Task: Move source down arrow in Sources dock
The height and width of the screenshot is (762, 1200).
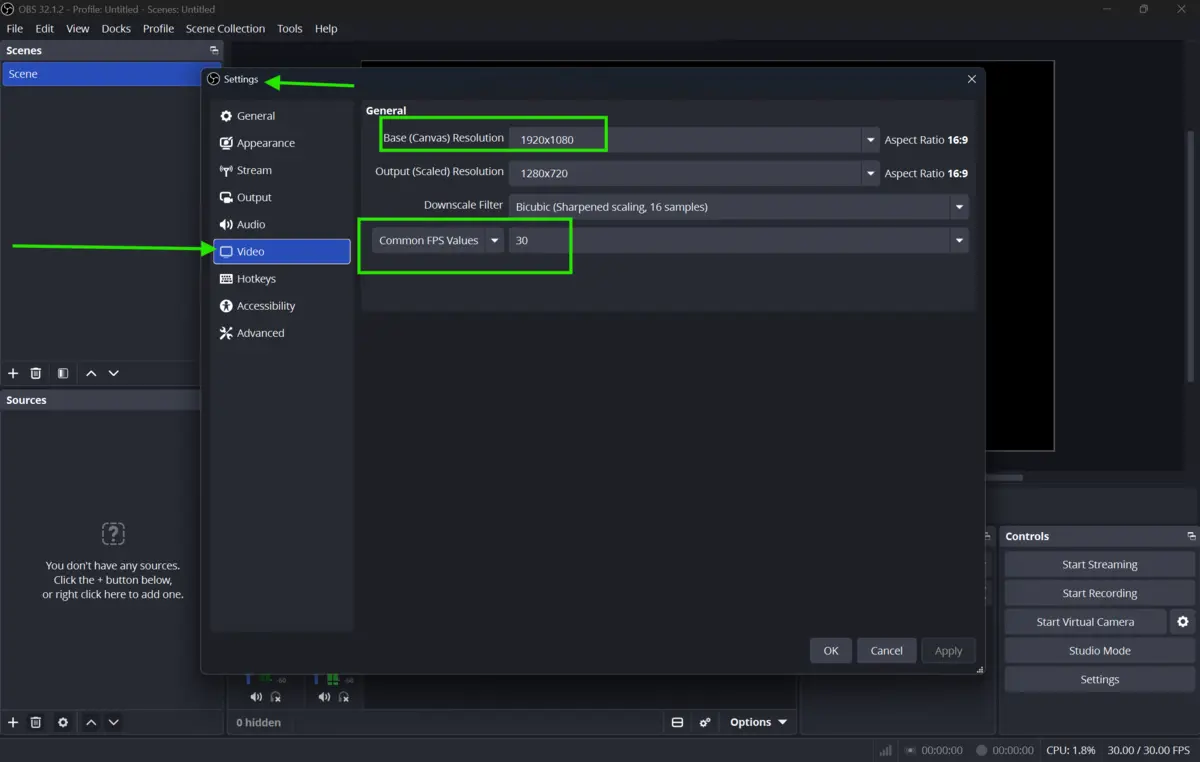Action: [114, 722]
